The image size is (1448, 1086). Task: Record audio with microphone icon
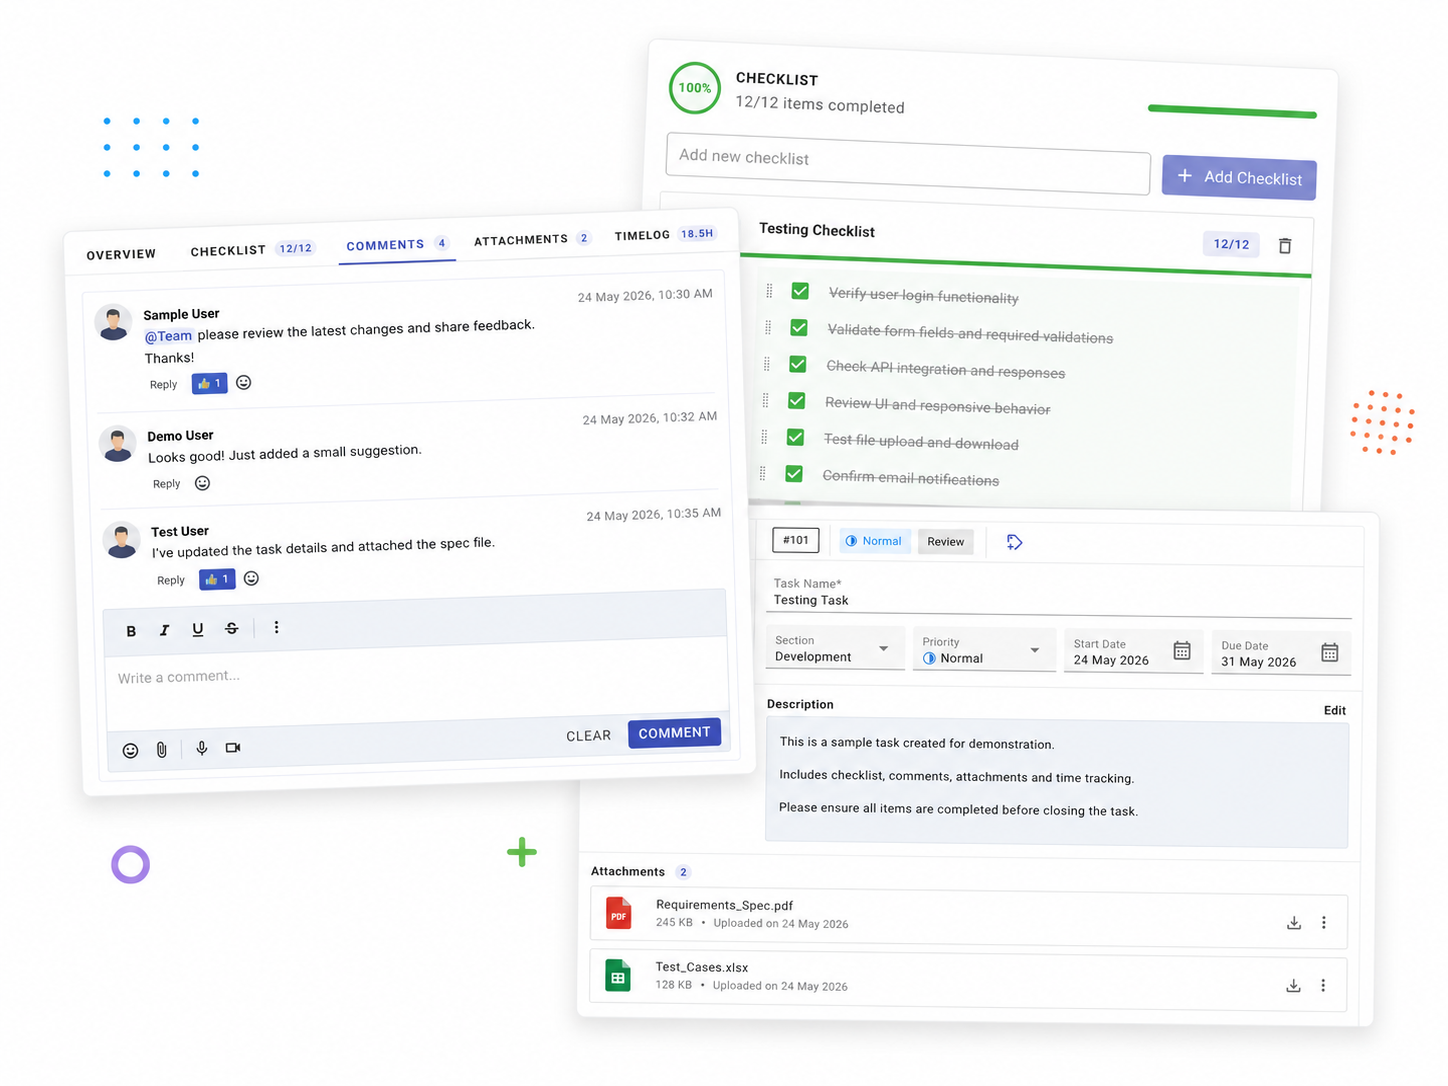[202, 748]
